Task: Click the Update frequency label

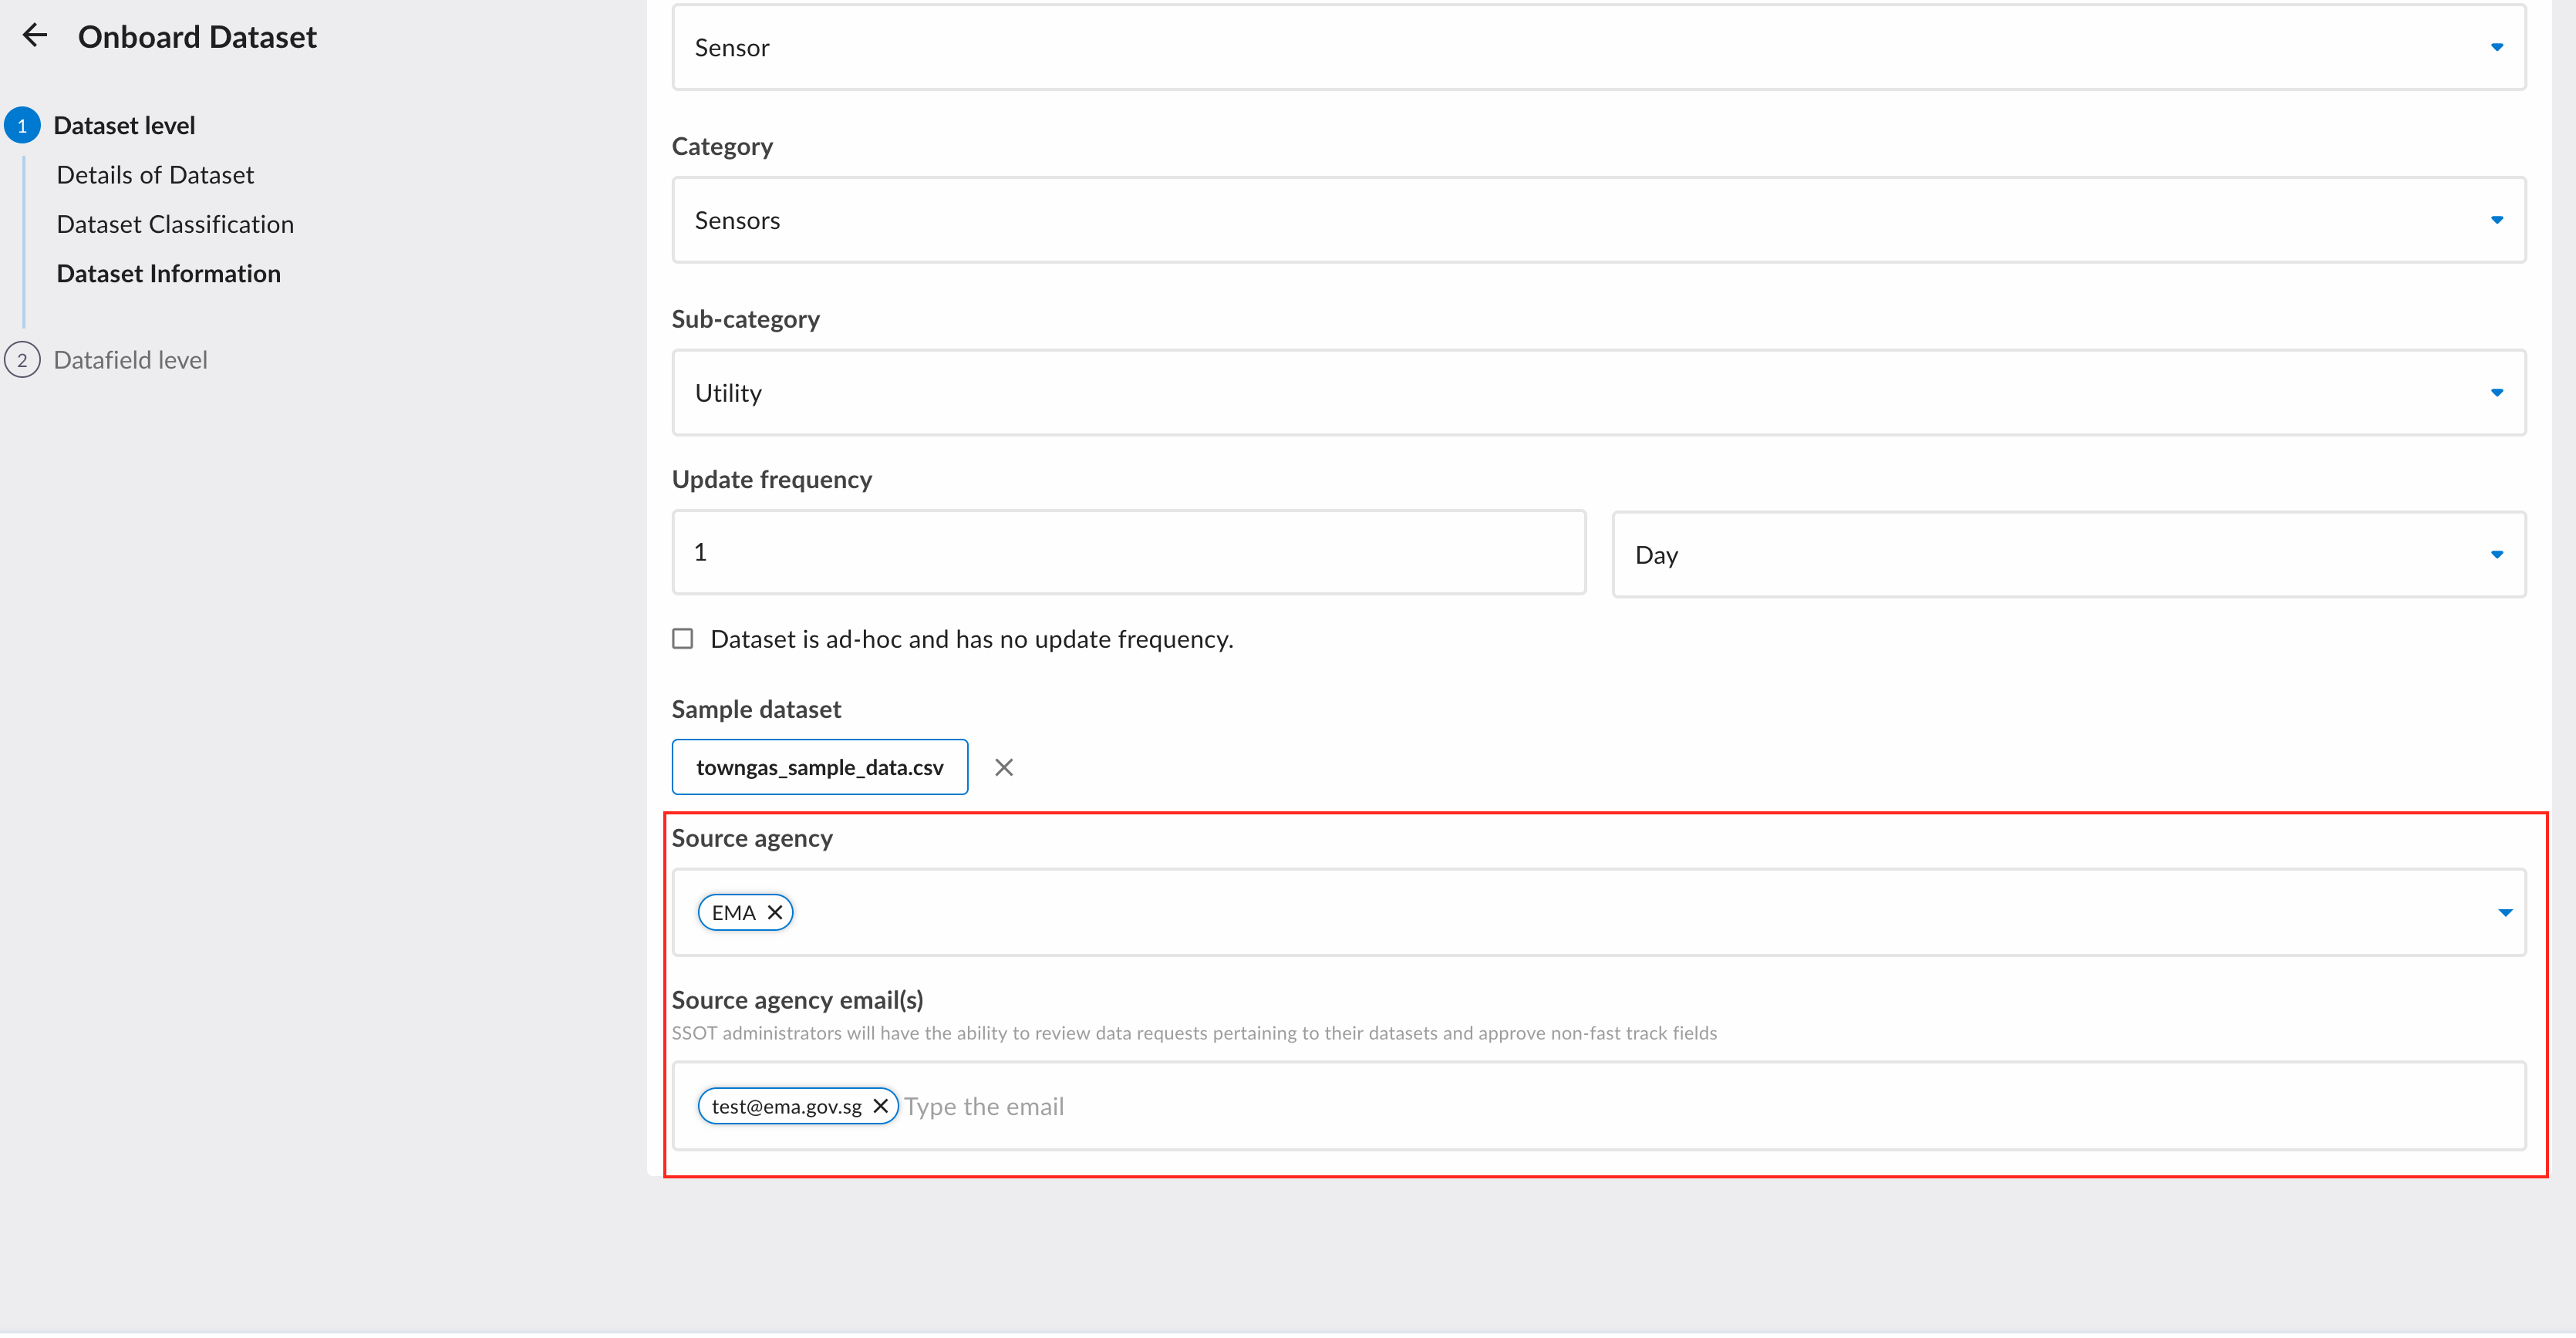Action: pos(771,480)
